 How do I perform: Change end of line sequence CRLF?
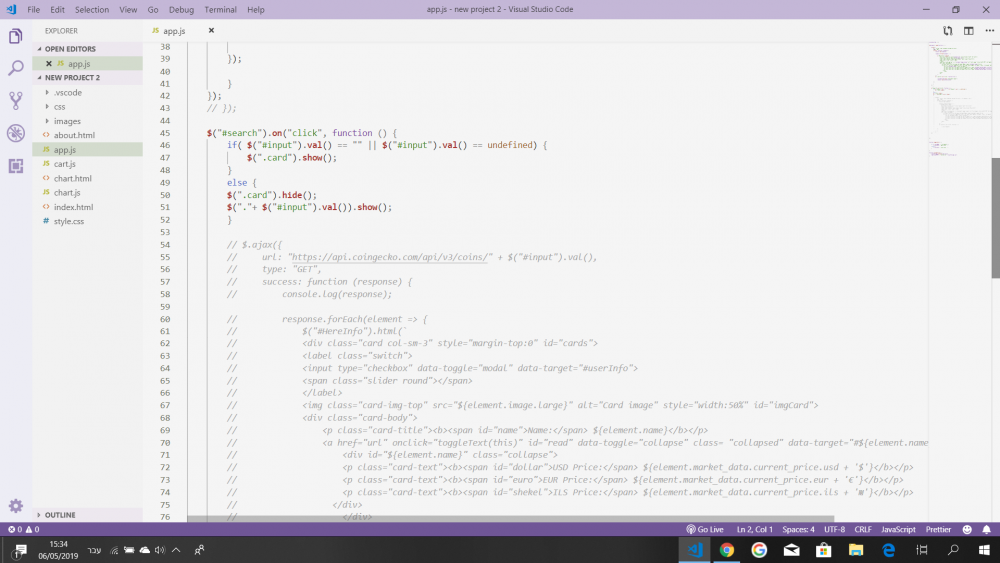pyautogui.click(x=863, y=529)
